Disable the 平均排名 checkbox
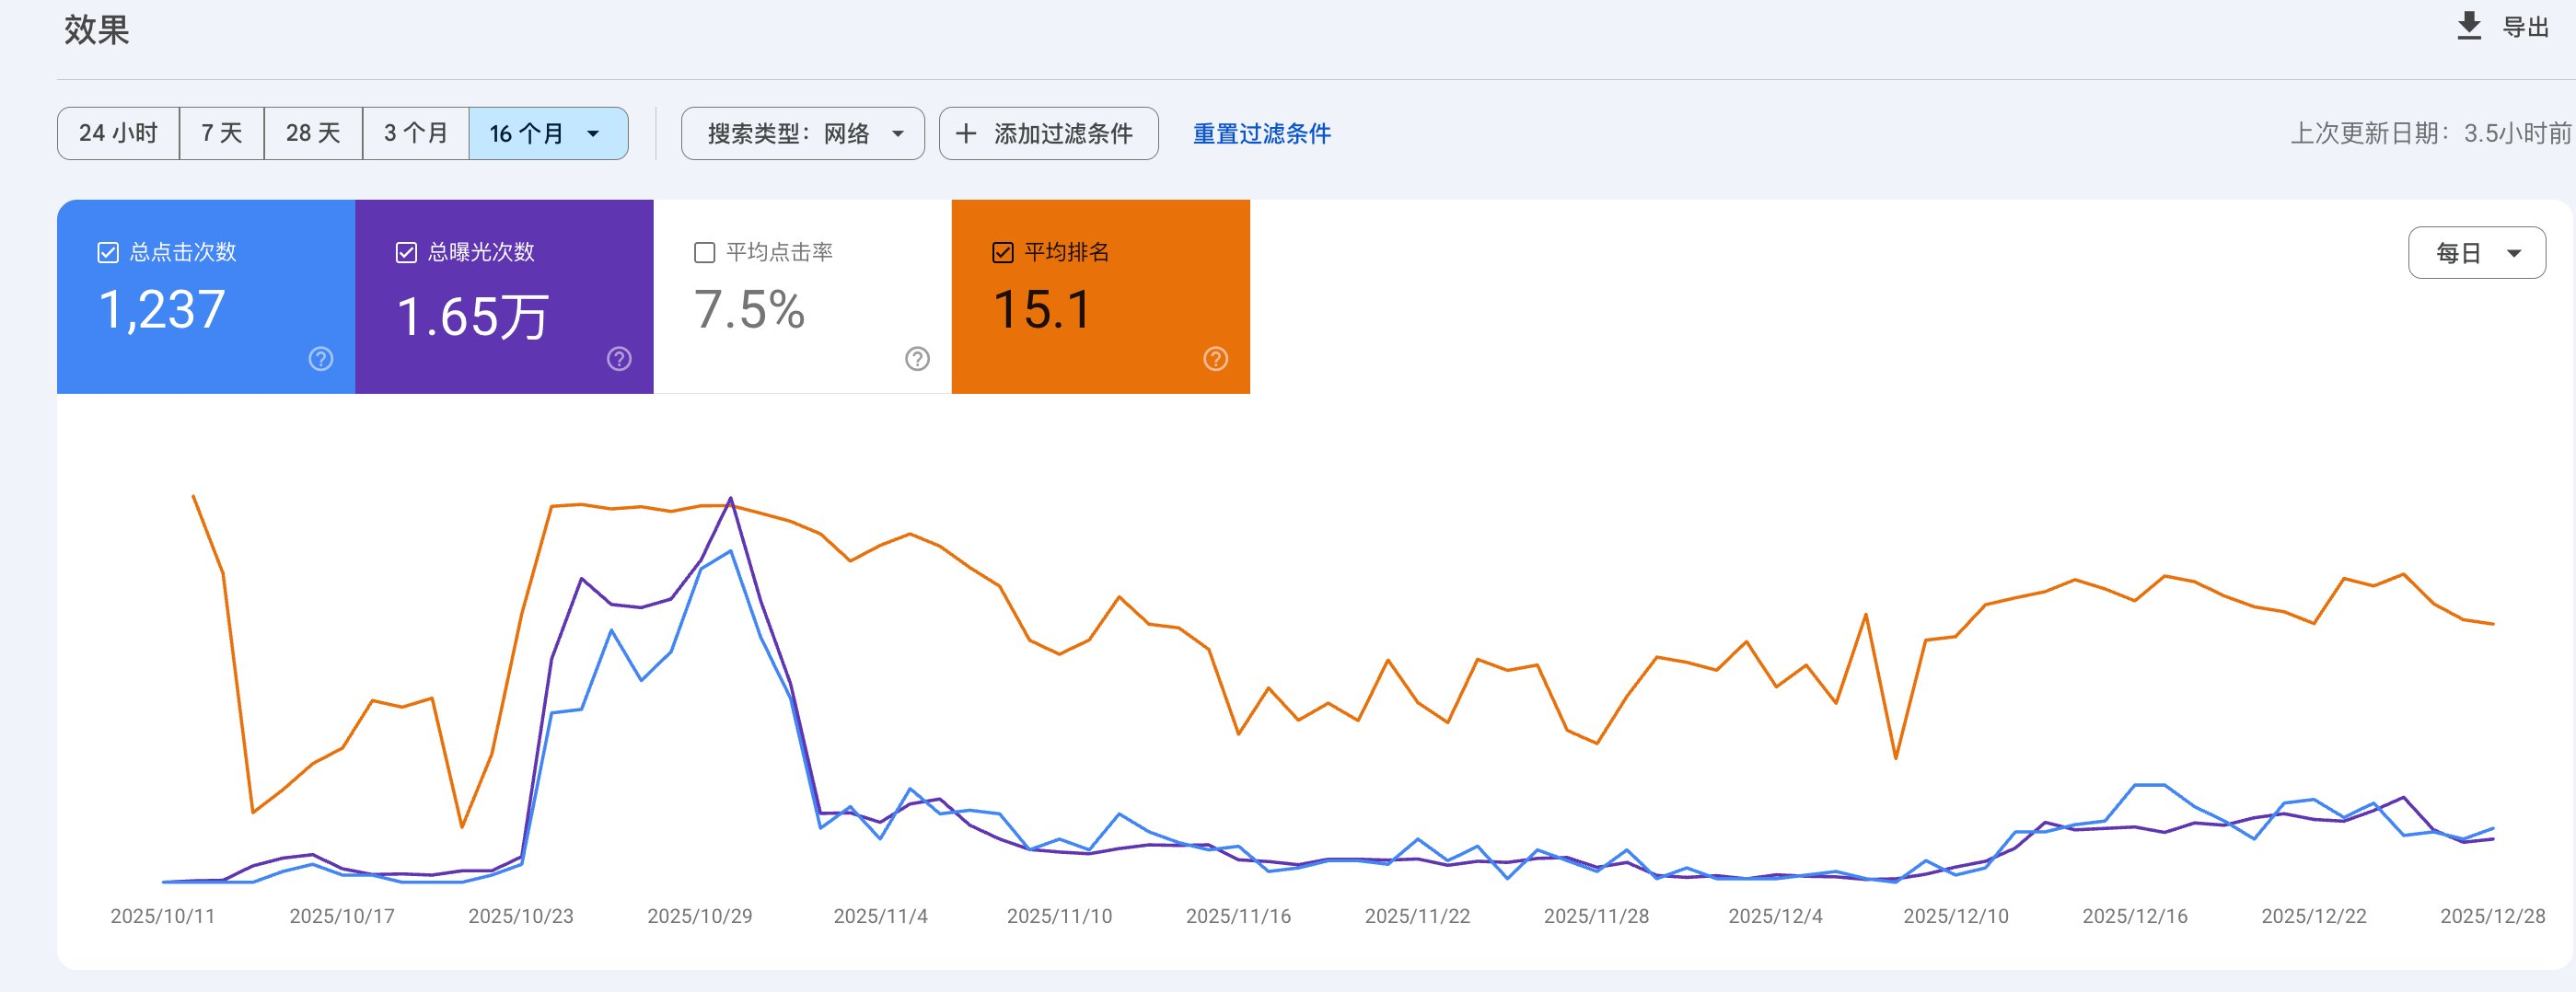Viewport: 2576px width, 992px height. pyautogui.click(x=1002, y=253)
